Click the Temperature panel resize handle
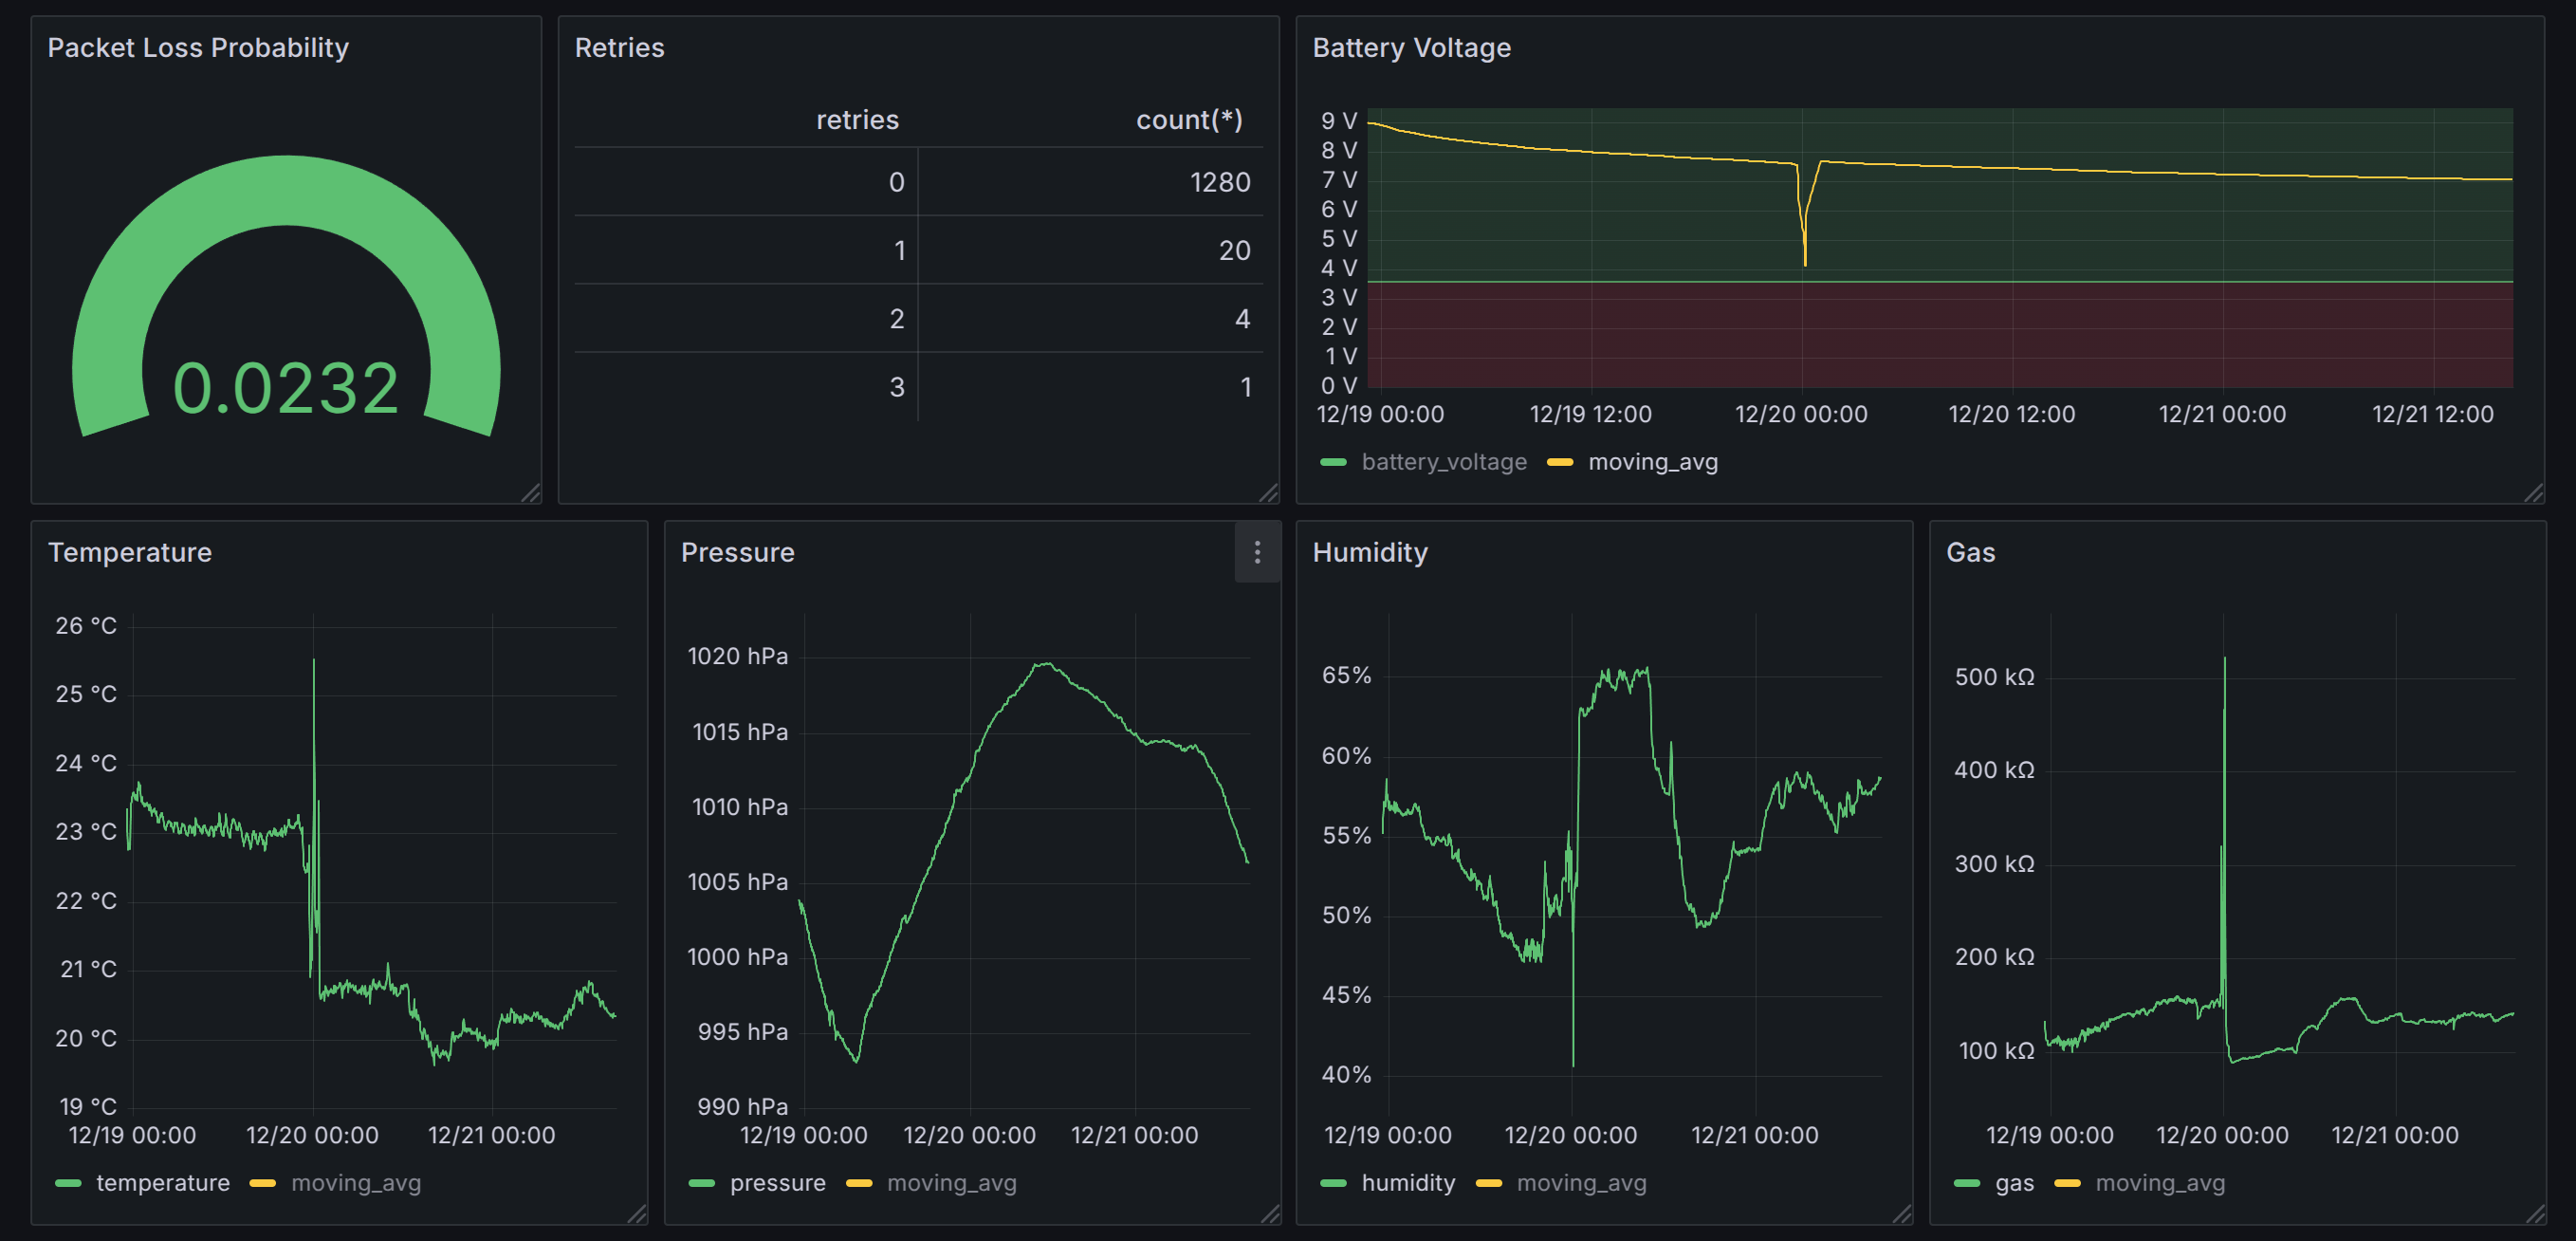The height and width of the screenshot is (1241, 2576). [x=637, y=1214]
